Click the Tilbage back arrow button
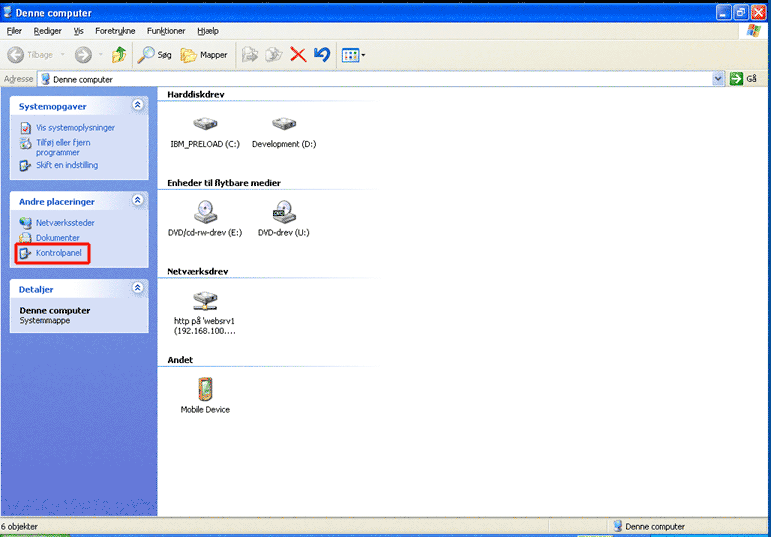This screenshot has height=537, width=771. tap(16, 55)
